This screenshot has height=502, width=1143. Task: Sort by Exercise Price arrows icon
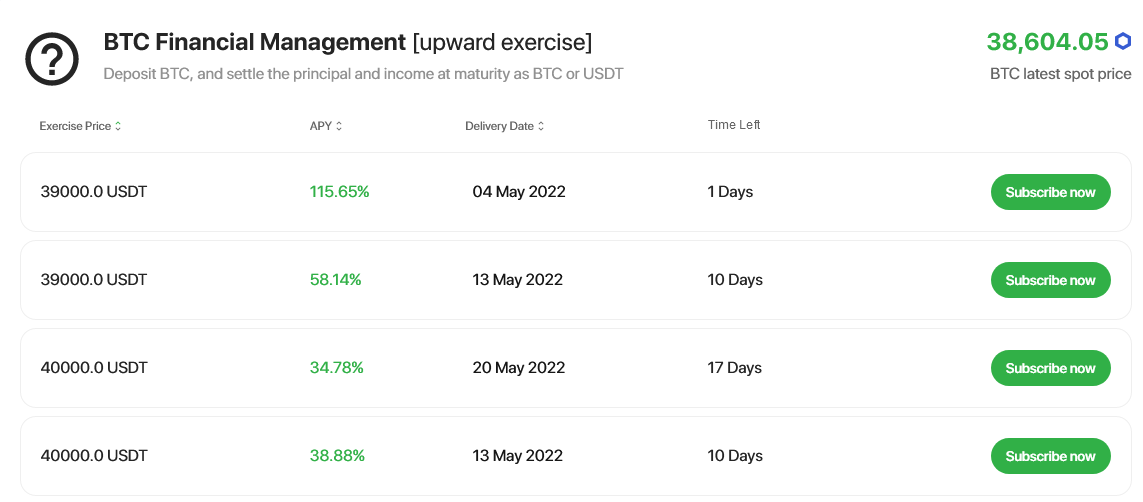point(118,126)
